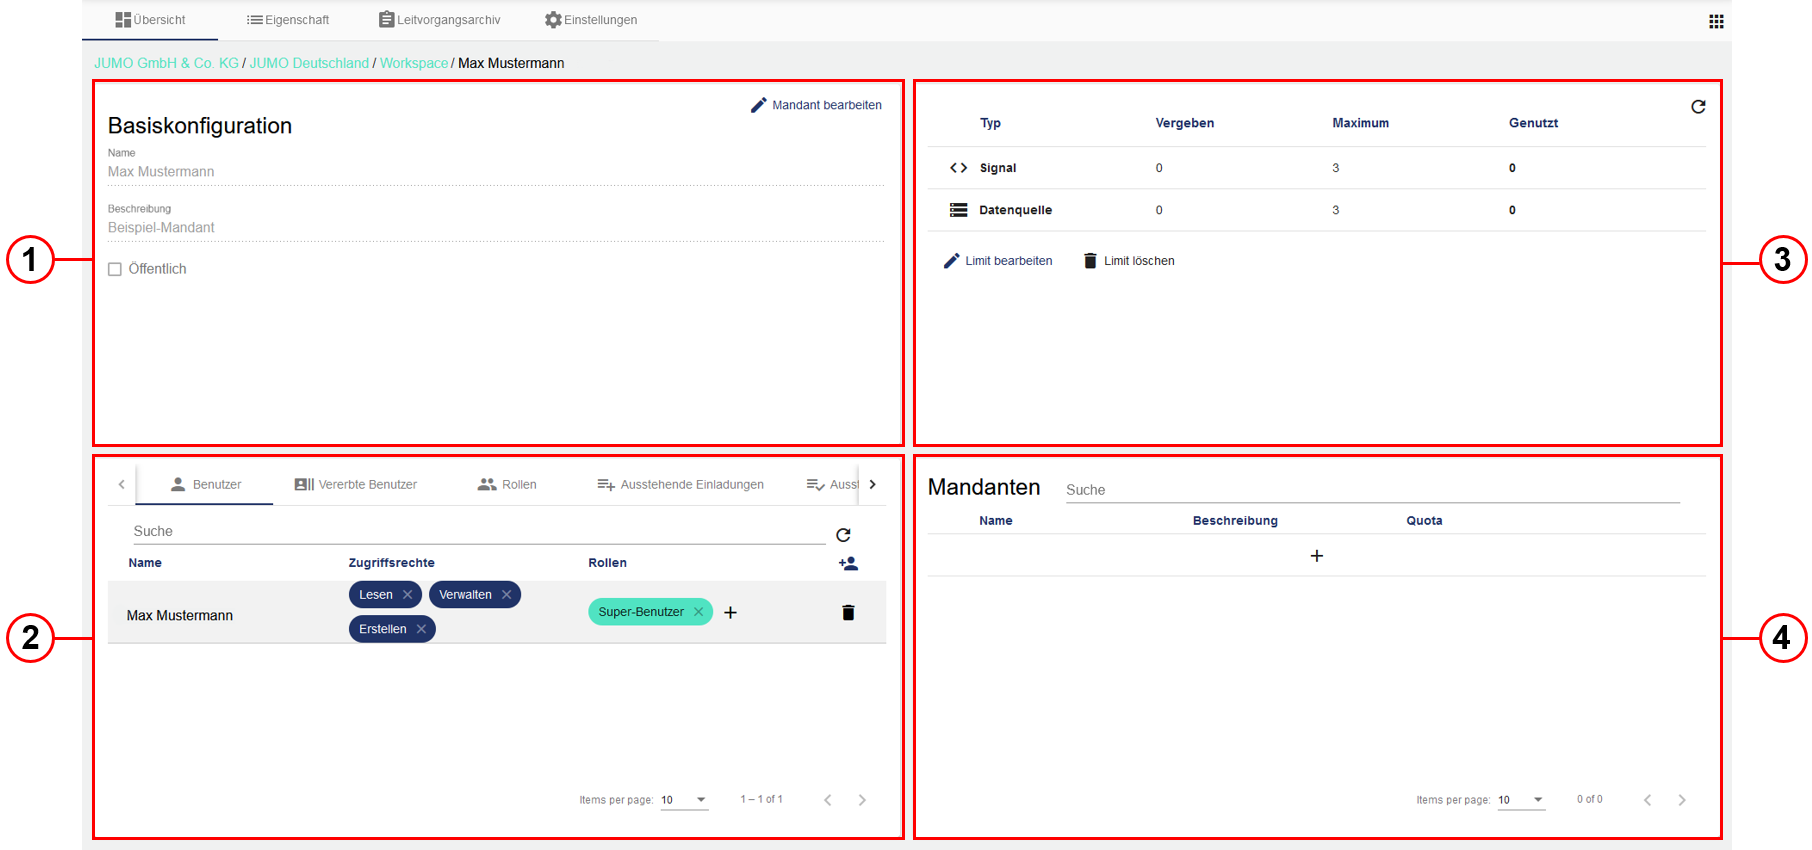Screen dimensions: 1812x850
Task: Click the add user icon
Action: [x=848, y=564]
